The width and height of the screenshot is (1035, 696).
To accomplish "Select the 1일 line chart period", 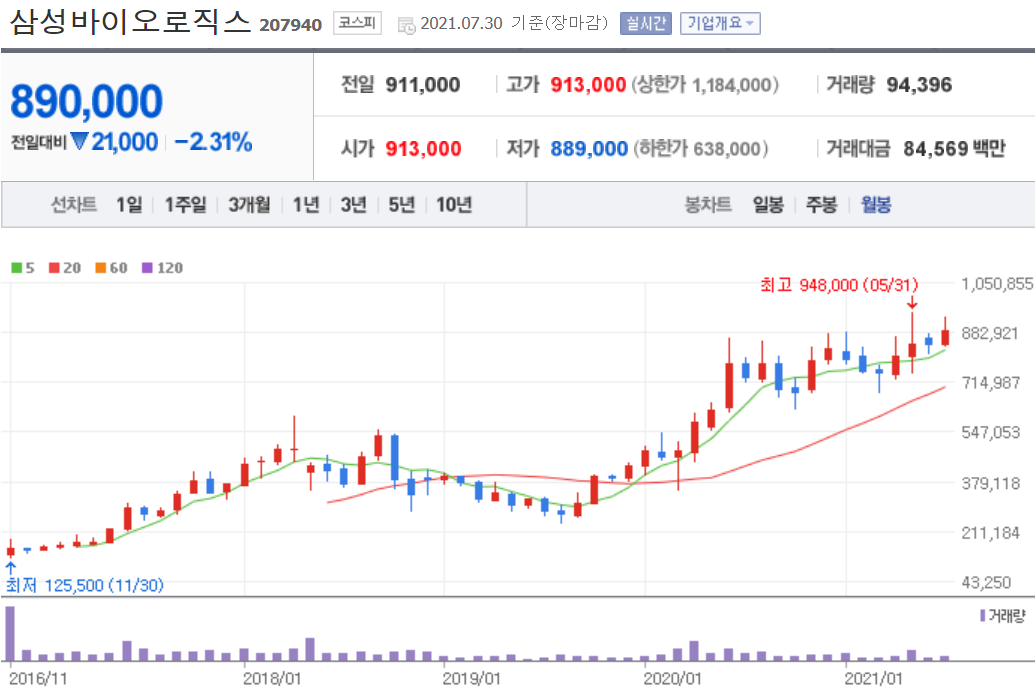I will [129, 205].
